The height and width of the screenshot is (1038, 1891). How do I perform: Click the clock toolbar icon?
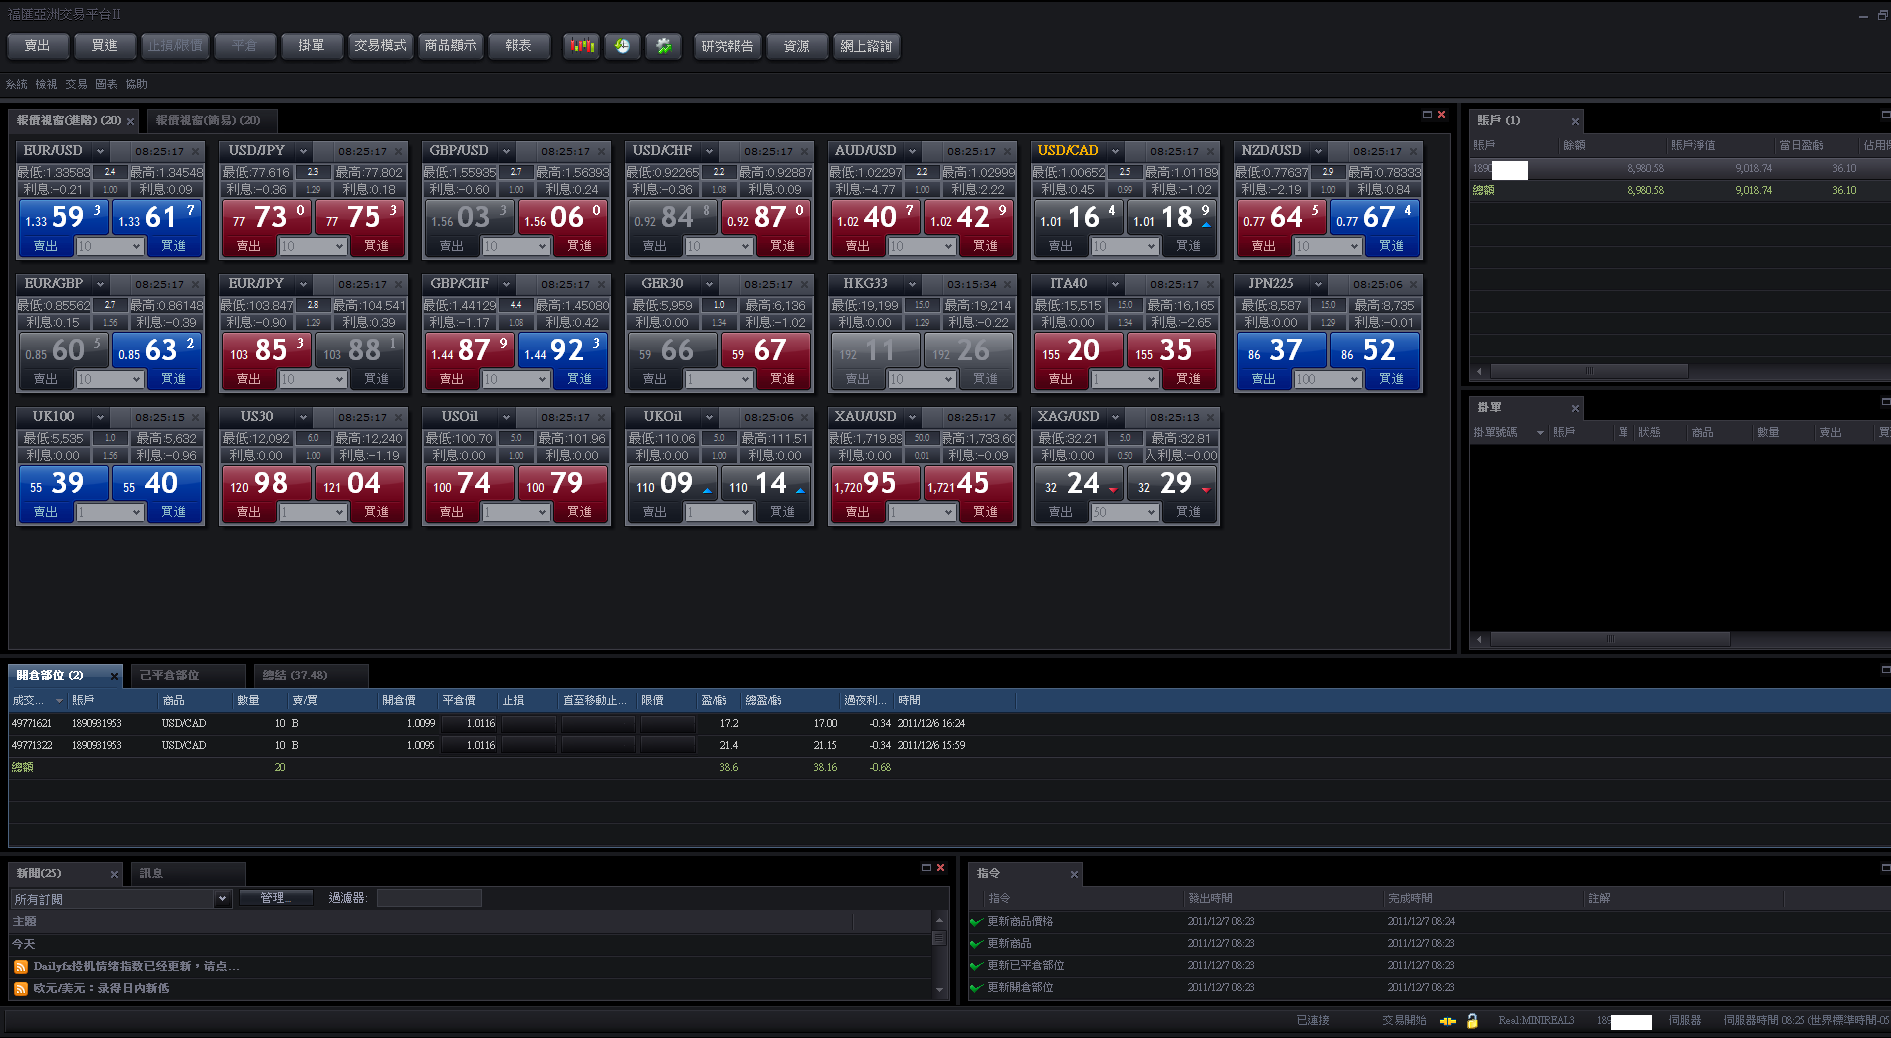(x=622, y=46)
